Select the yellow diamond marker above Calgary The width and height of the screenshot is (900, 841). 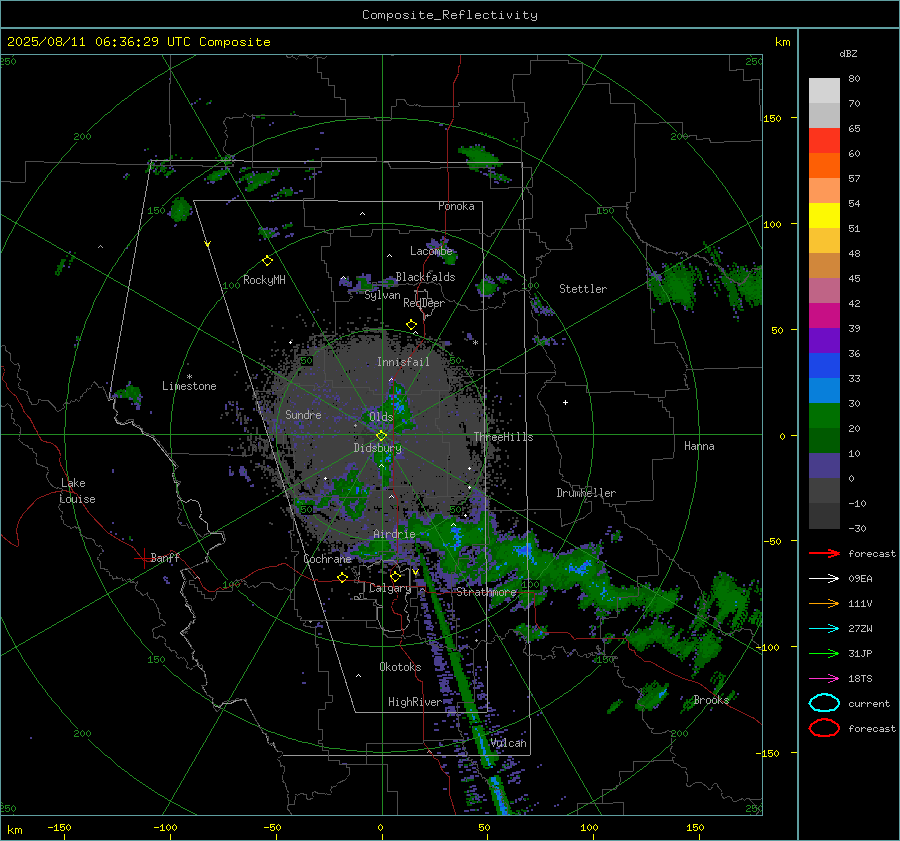395,576
